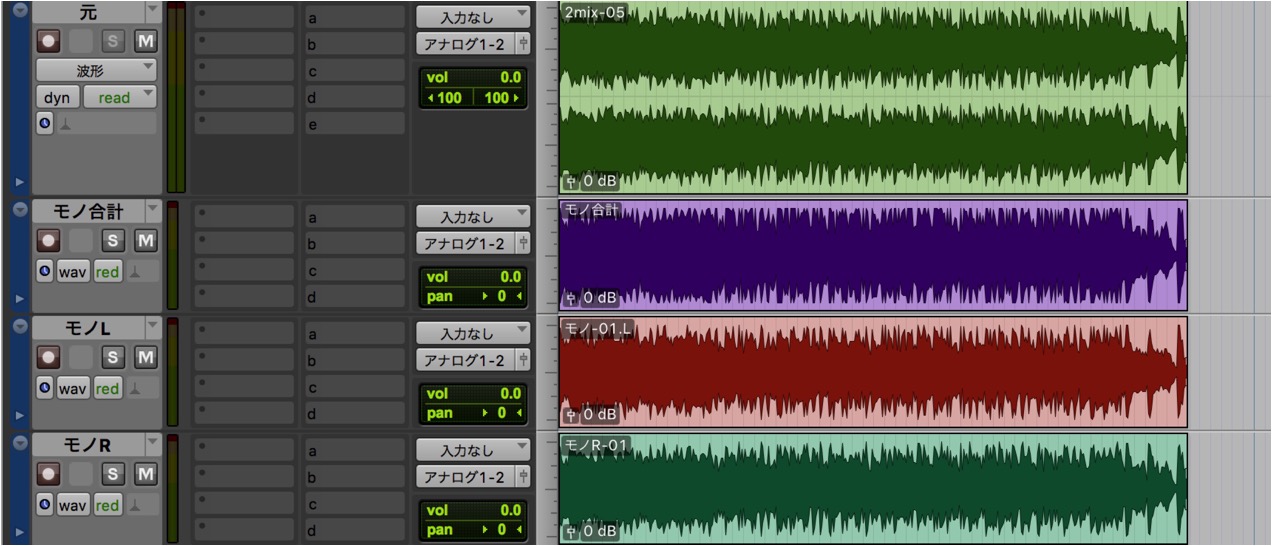This screenshot has height=546, width=1272.
Task: Solo the モノ合計 track
Action: pyautogui.click(x=114, y=240)
